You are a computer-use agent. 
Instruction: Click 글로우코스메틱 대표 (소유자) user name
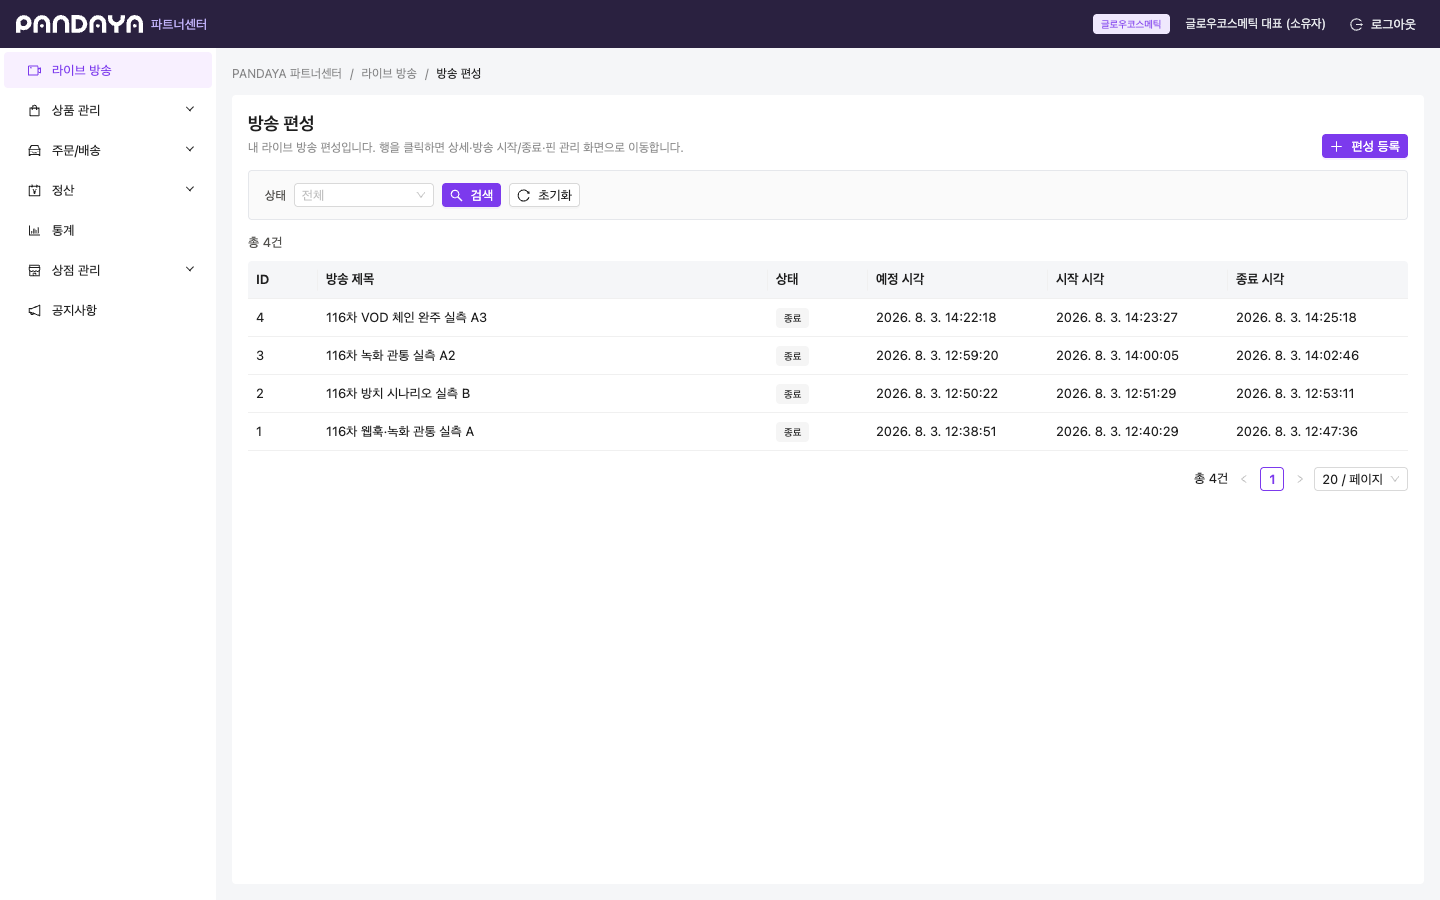click(1255, 24)
